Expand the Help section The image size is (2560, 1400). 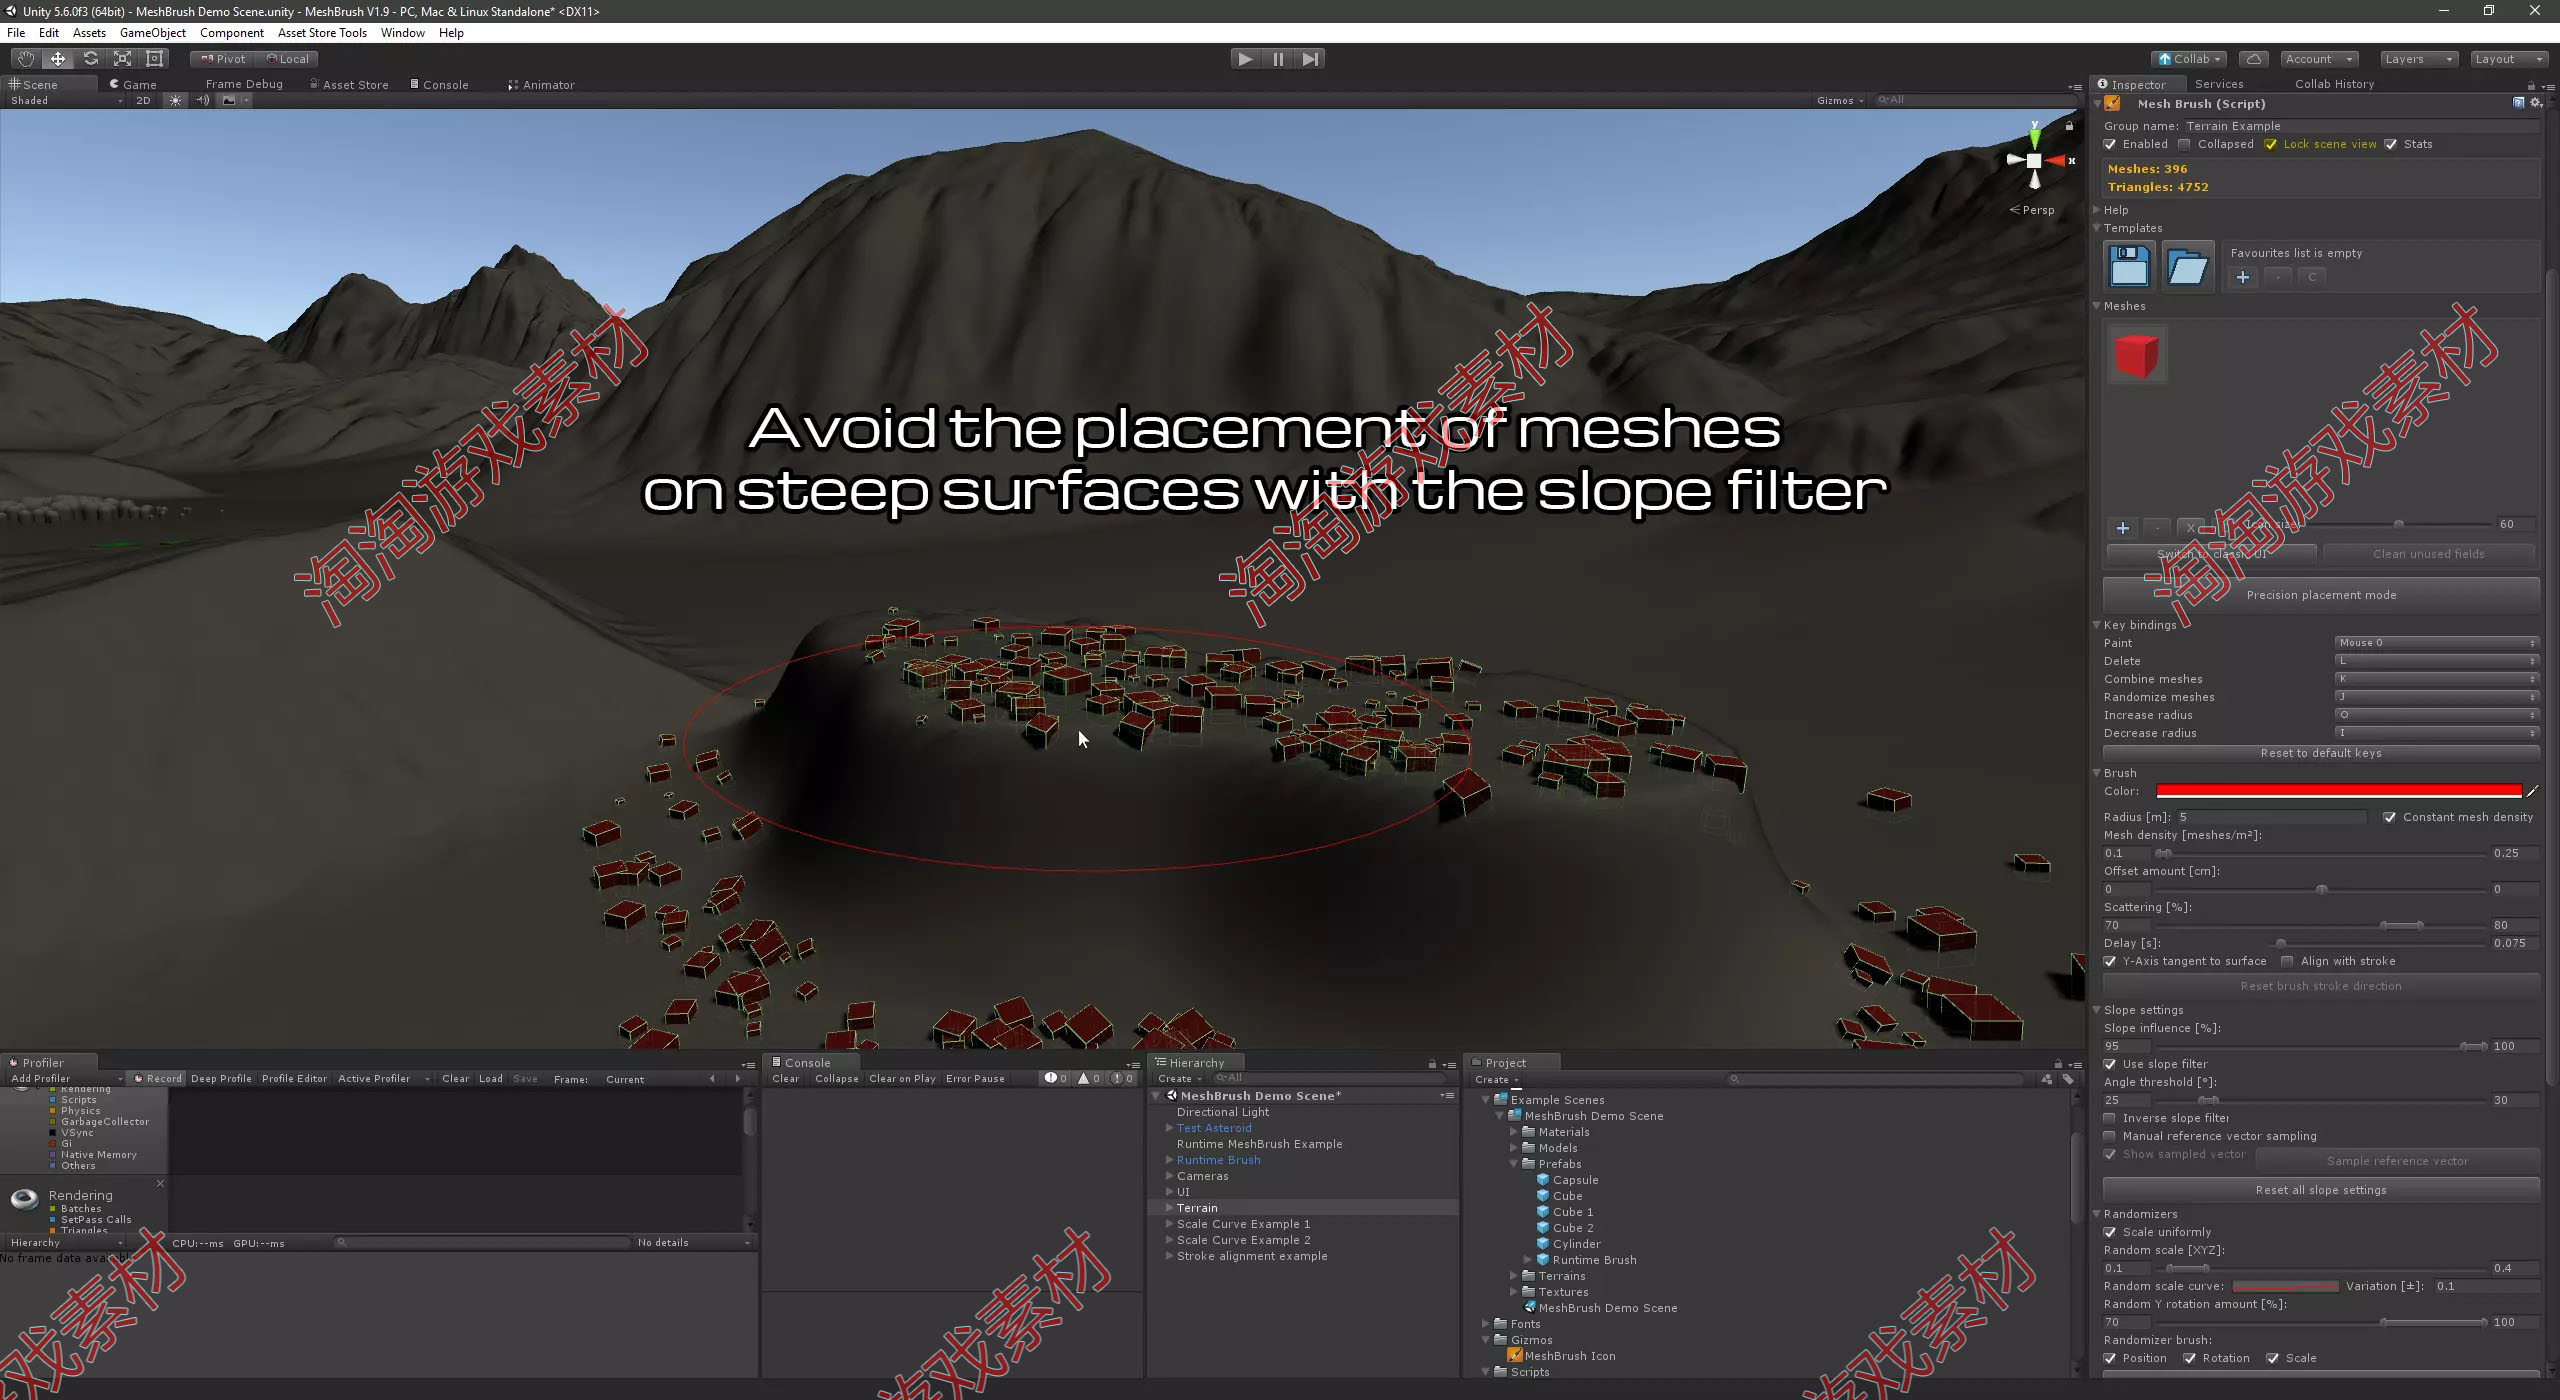[x=2097, y=210]
